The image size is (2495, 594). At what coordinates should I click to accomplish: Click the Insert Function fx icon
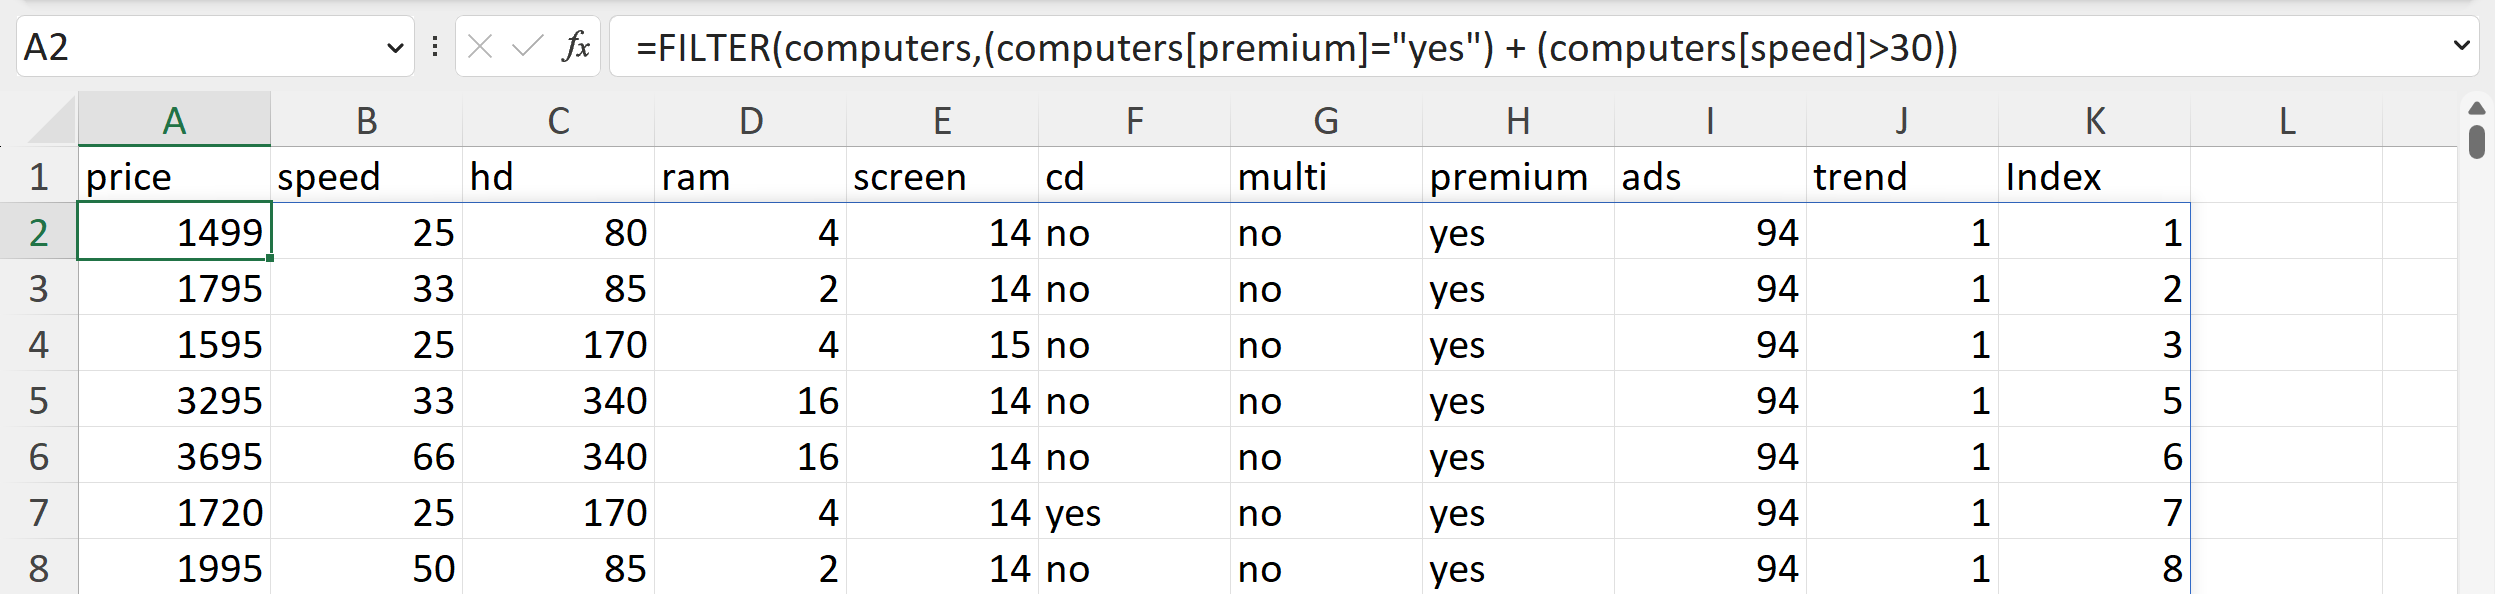(x=576, y=46)
